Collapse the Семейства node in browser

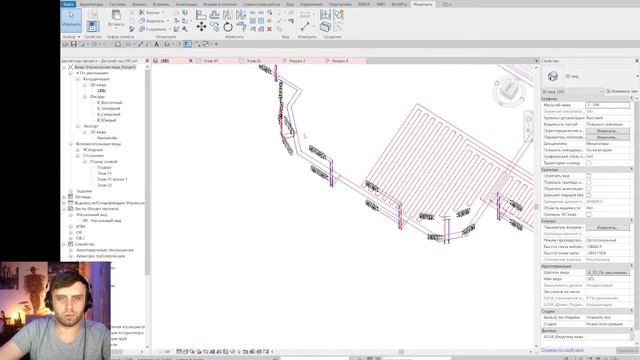click(64, 244)
